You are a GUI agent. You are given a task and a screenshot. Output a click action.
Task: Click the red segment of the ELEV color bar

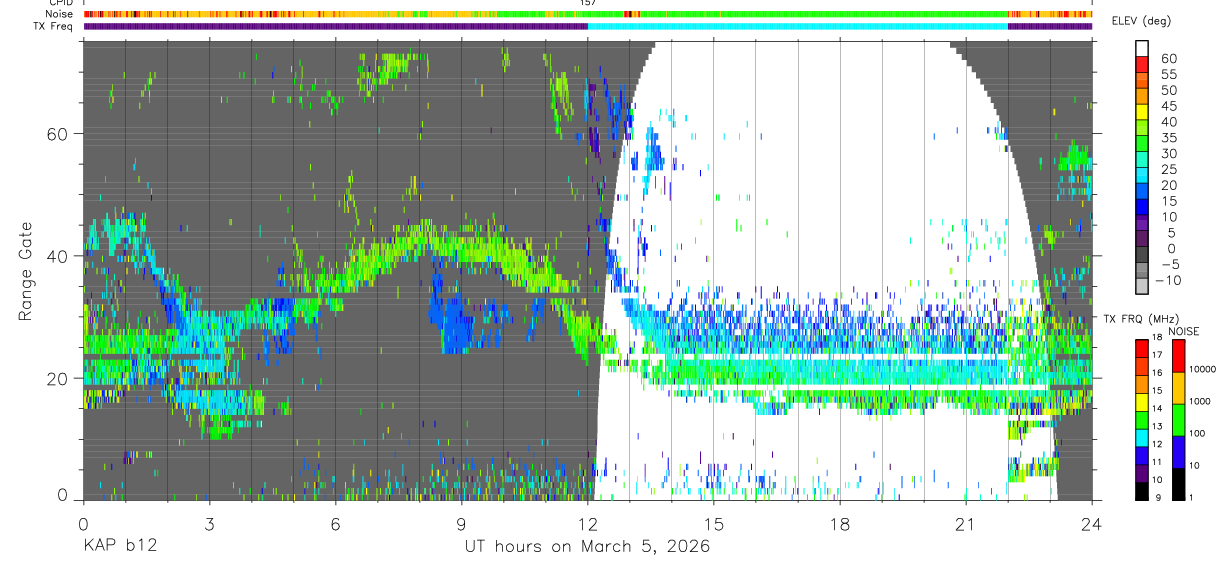1142,66
